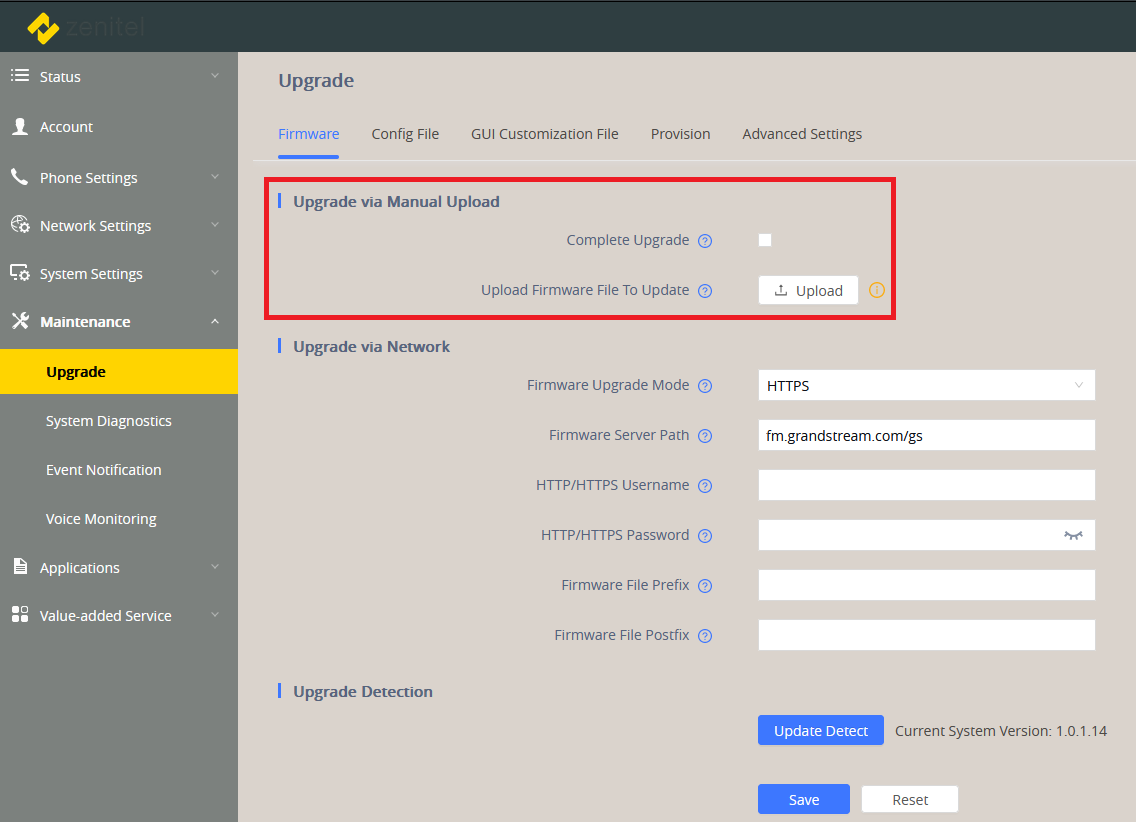
Task: Toggle password visibility eye icon
Action: [1073, 535]
